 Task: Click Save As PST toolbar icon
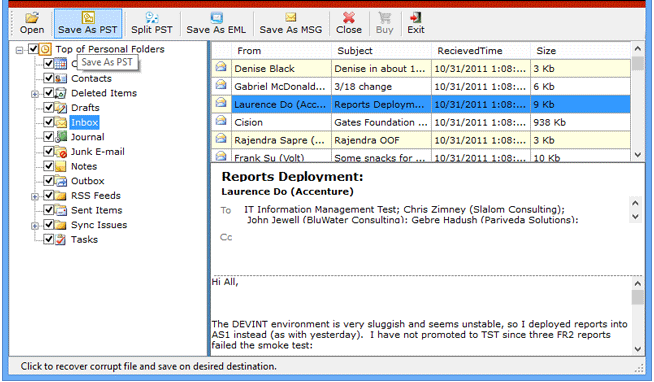[x=88, y=18]
